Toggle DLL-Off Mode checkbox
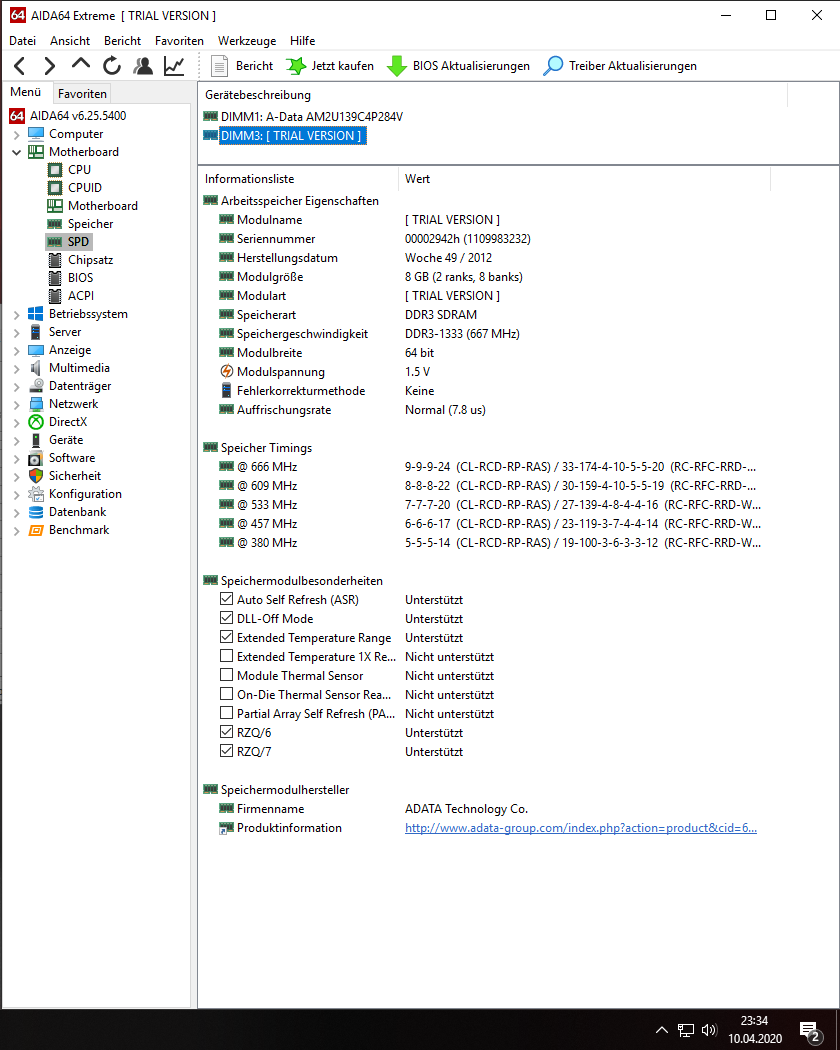 click(x=226, y=618)
